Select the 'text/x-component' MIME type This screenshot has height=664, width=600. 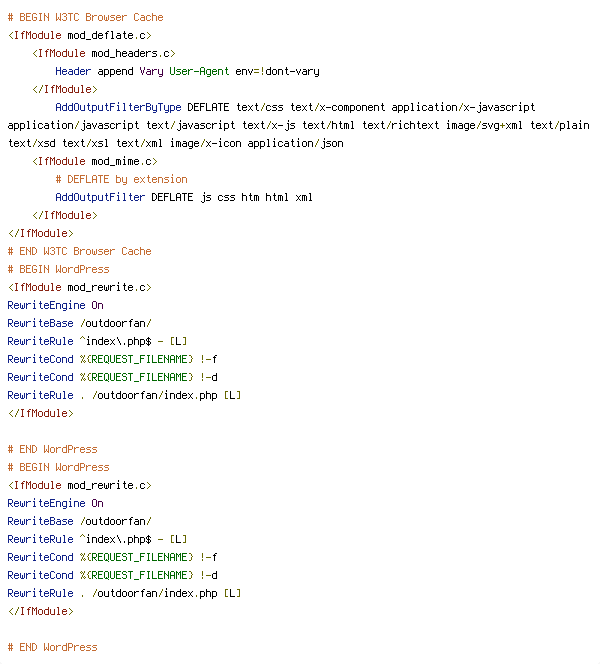pos(337,107)
